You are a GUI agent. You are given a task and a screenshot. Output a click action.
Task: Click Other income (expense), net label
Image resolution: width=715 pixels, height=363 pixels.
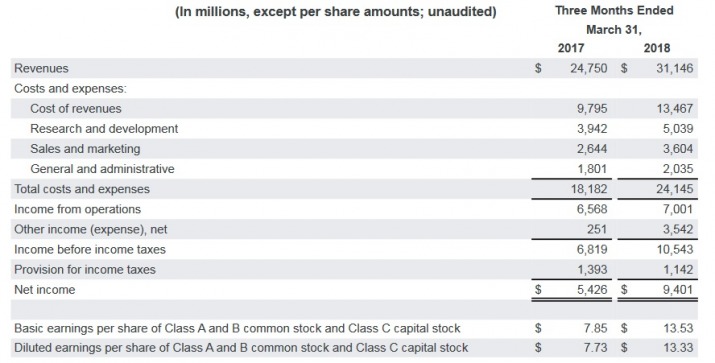coord(91,229)
